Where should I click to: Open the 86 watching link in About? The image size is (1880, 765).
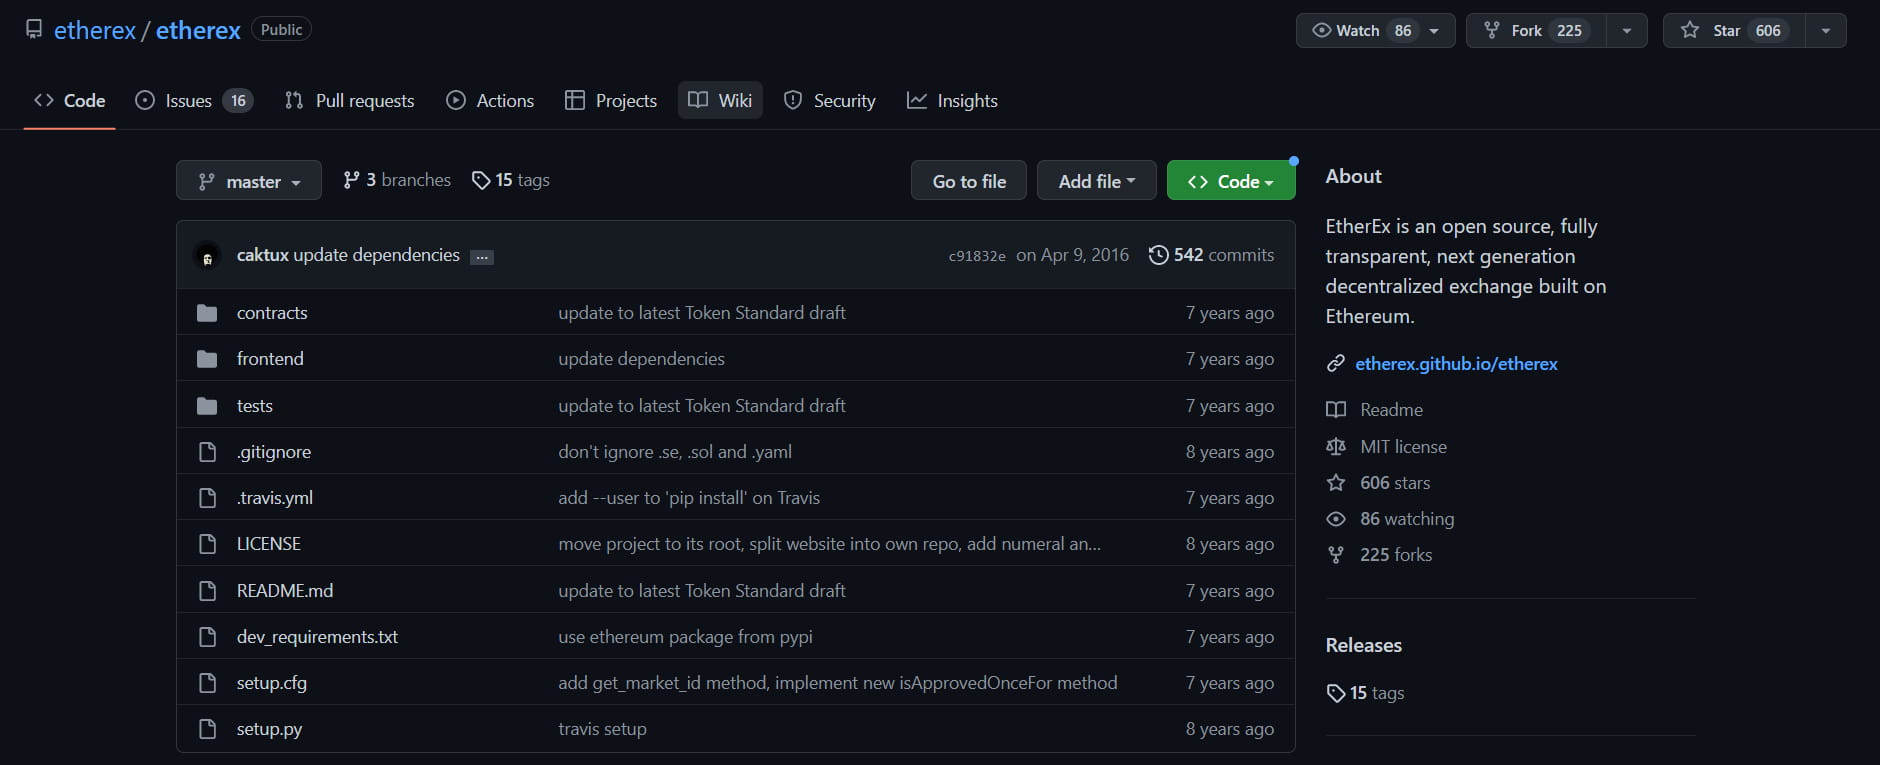coord(1407,519)
